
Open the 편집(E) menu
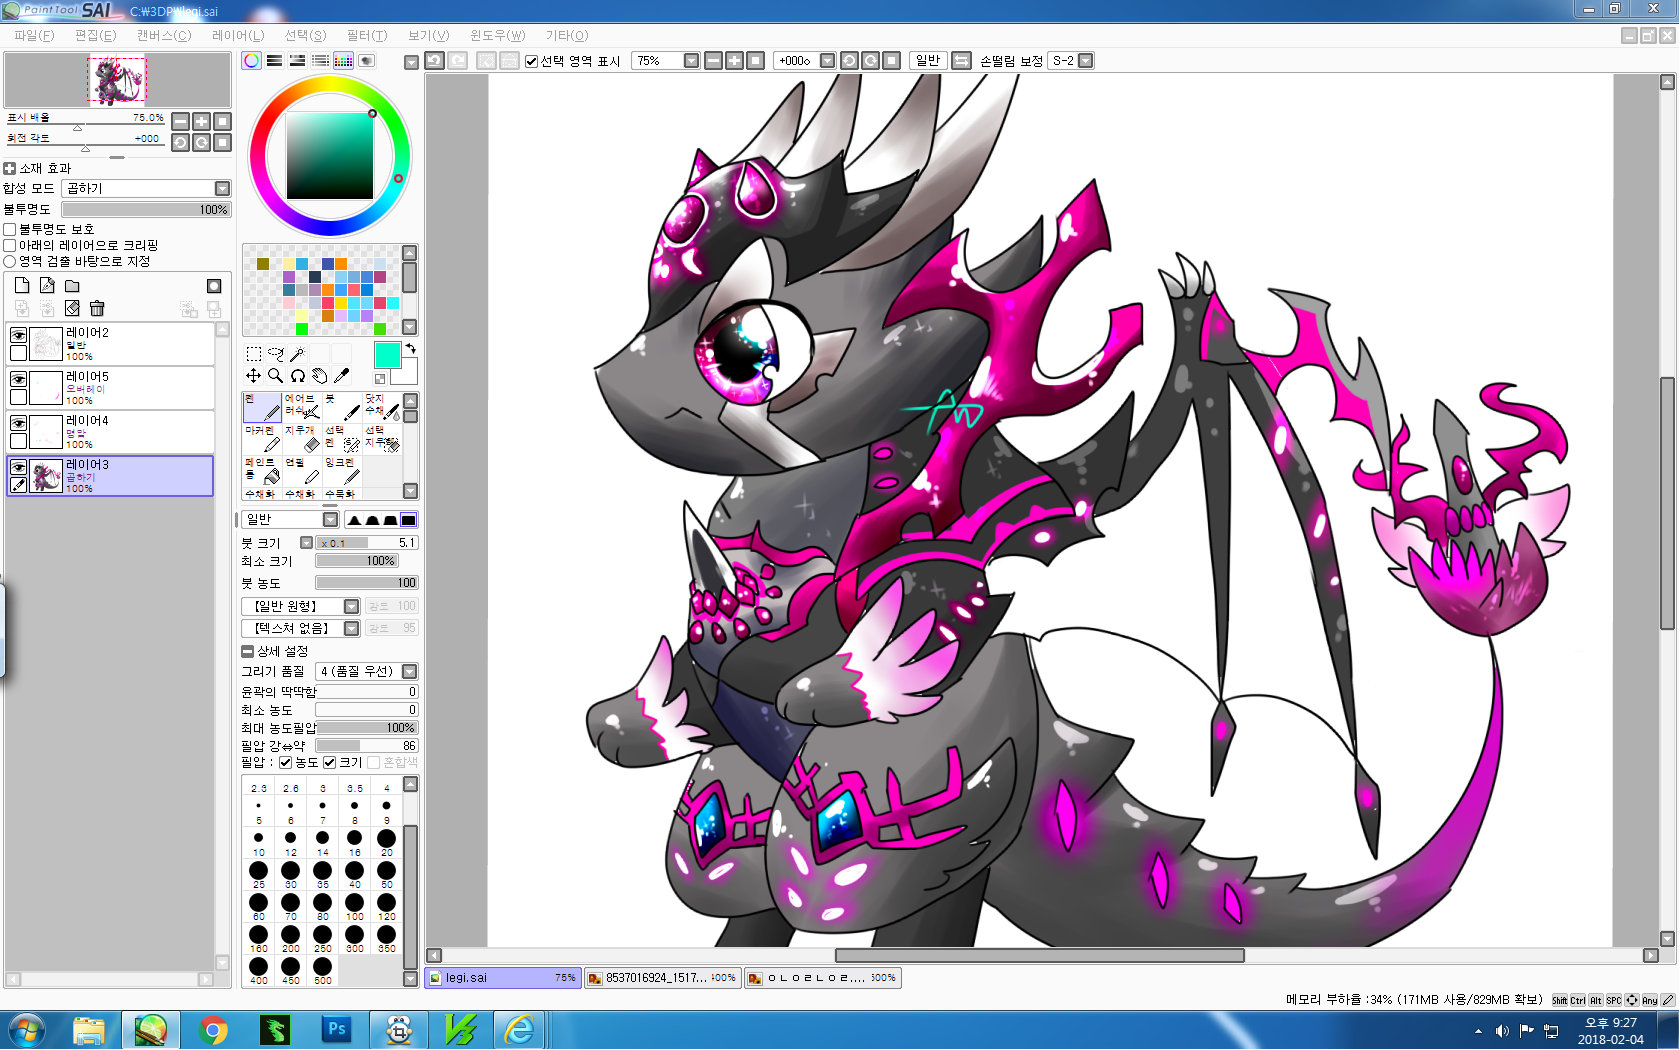pos(95,35)
